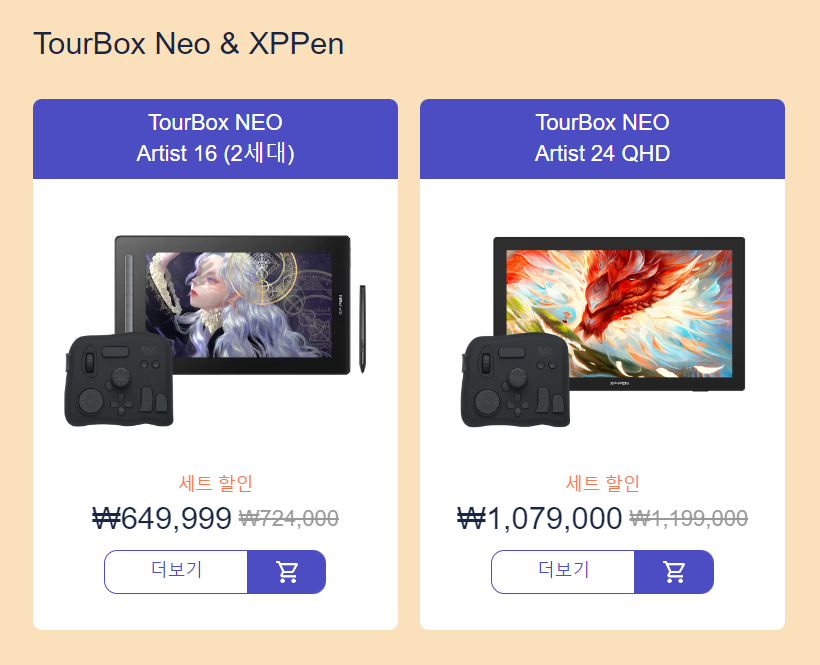
Task: Click 더보기 button for Artist 16 bundle
Action: click(176, 571)
